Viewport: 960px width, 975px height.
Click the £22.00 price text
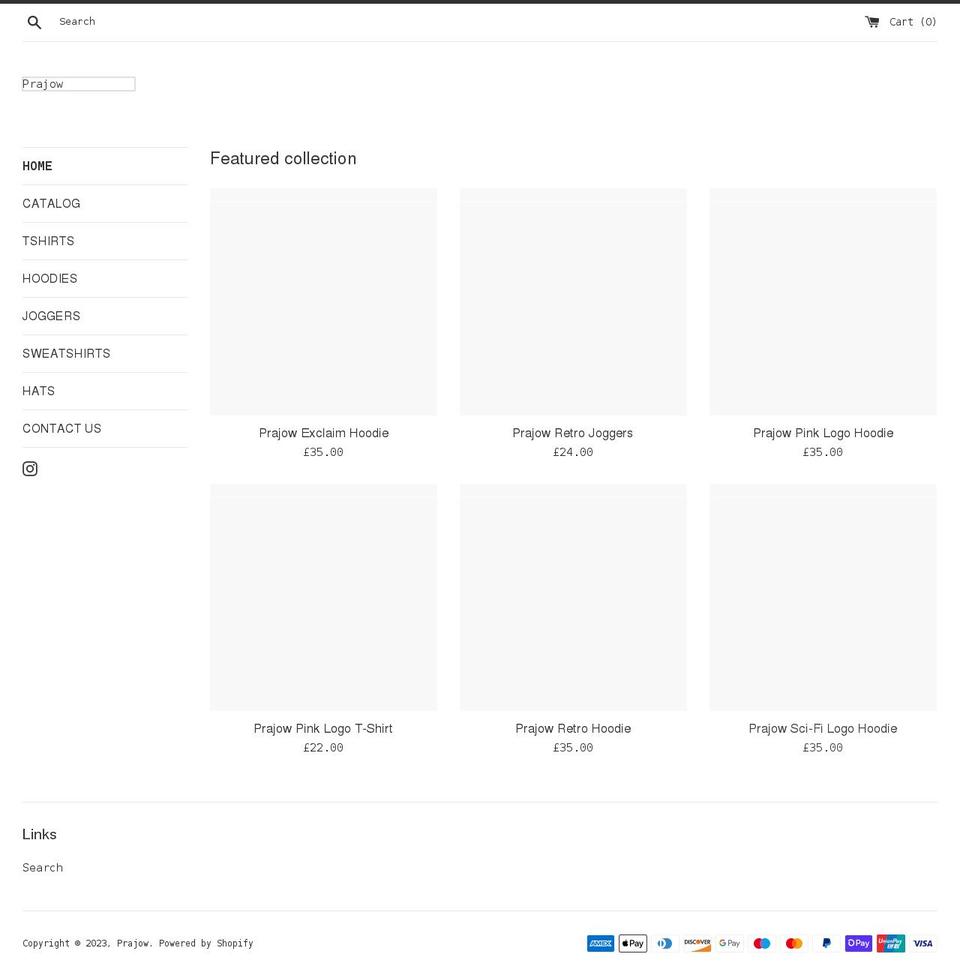[323, 747]
